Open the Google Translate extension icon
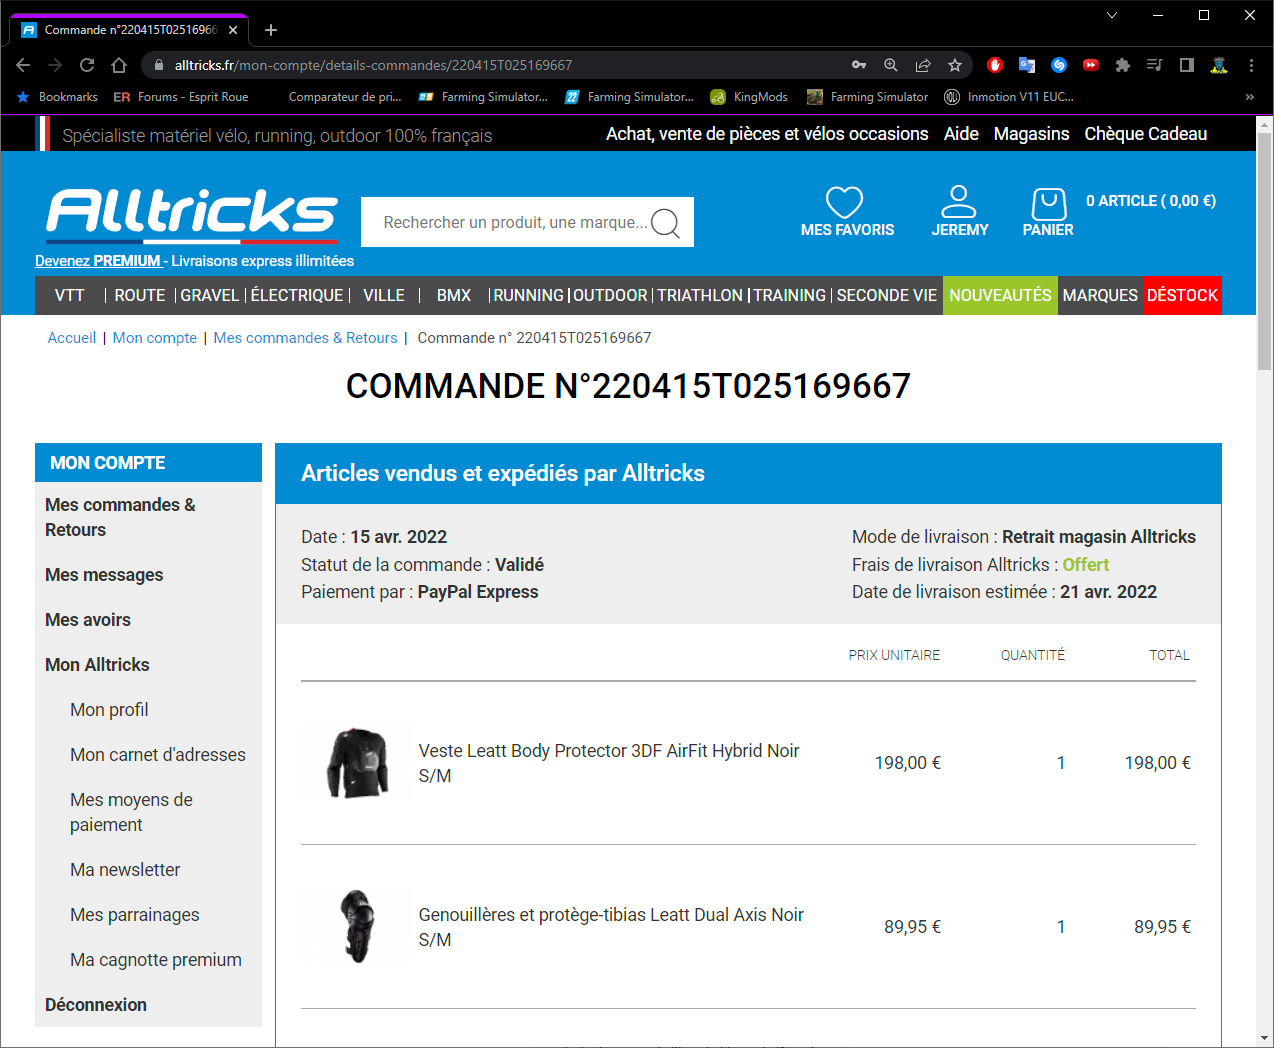The height and width of the screenshot is (1048, 1274). click(1027, 65)
